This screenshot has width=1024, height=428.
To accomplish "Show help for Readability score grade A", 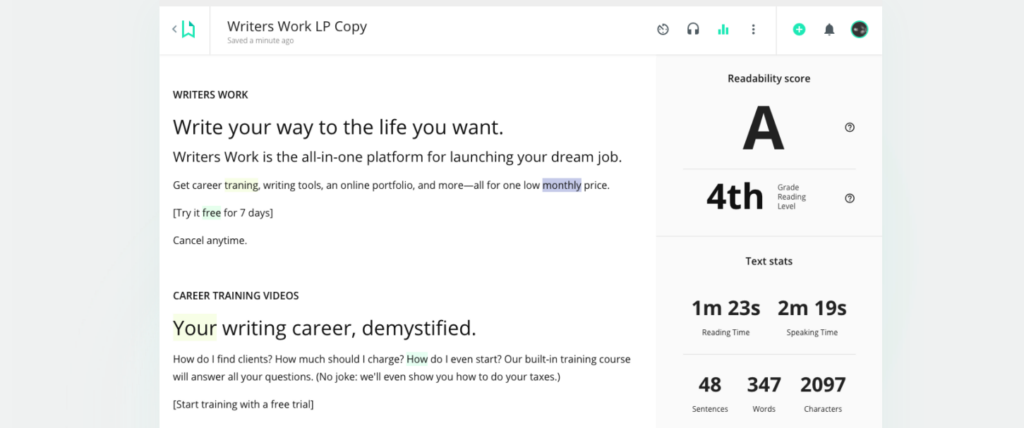I will click(x=850, y=127).
